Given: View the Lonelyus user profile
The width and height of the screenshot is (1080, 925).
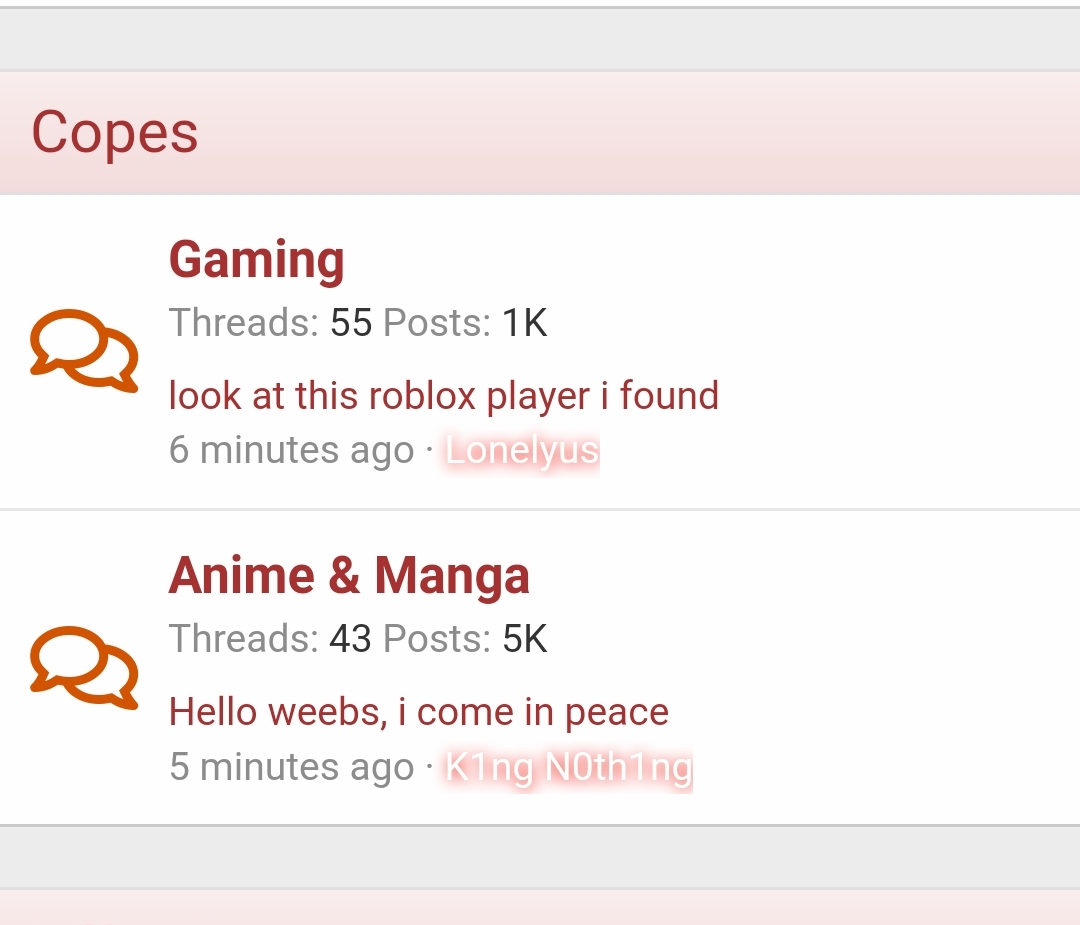Looking at the screenshot, I should (x=522, y=450).
